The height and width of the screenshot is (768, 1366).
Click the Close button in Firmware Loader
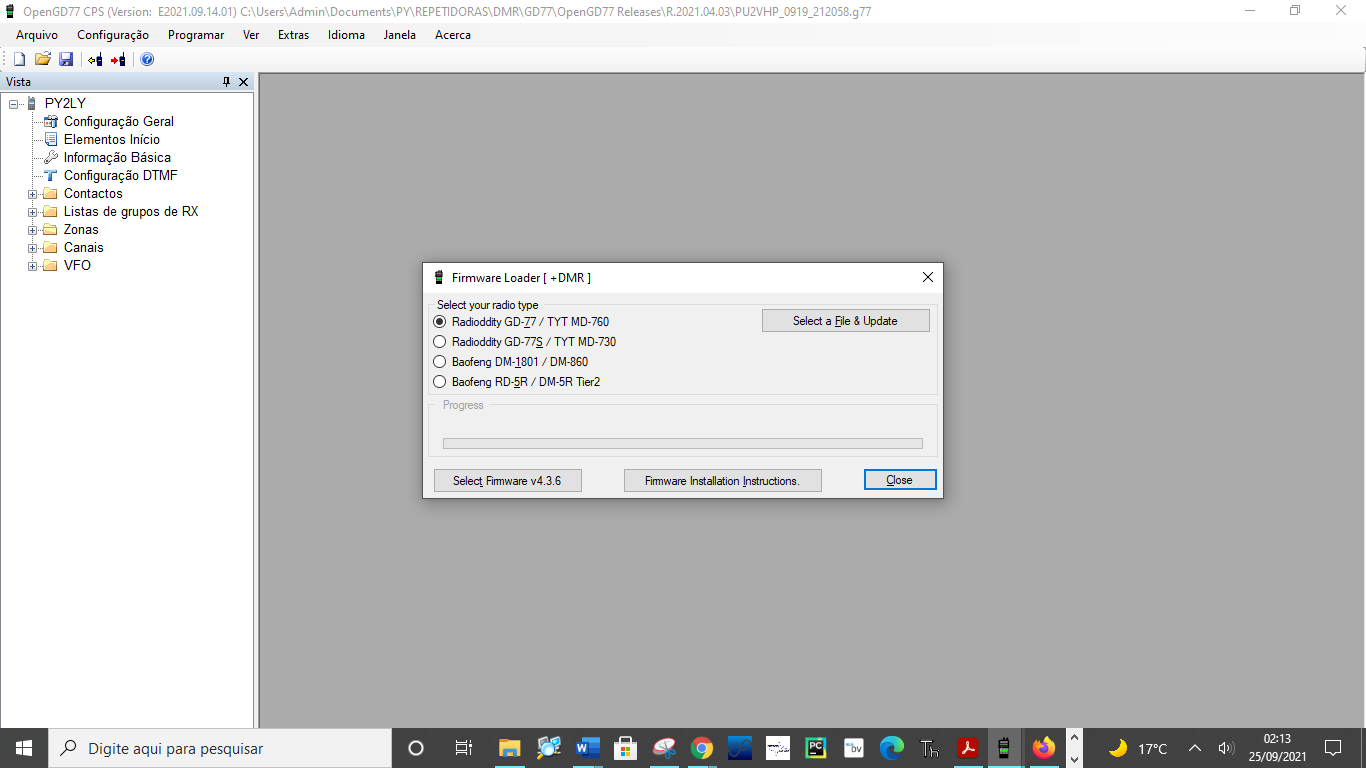(900, 480)
